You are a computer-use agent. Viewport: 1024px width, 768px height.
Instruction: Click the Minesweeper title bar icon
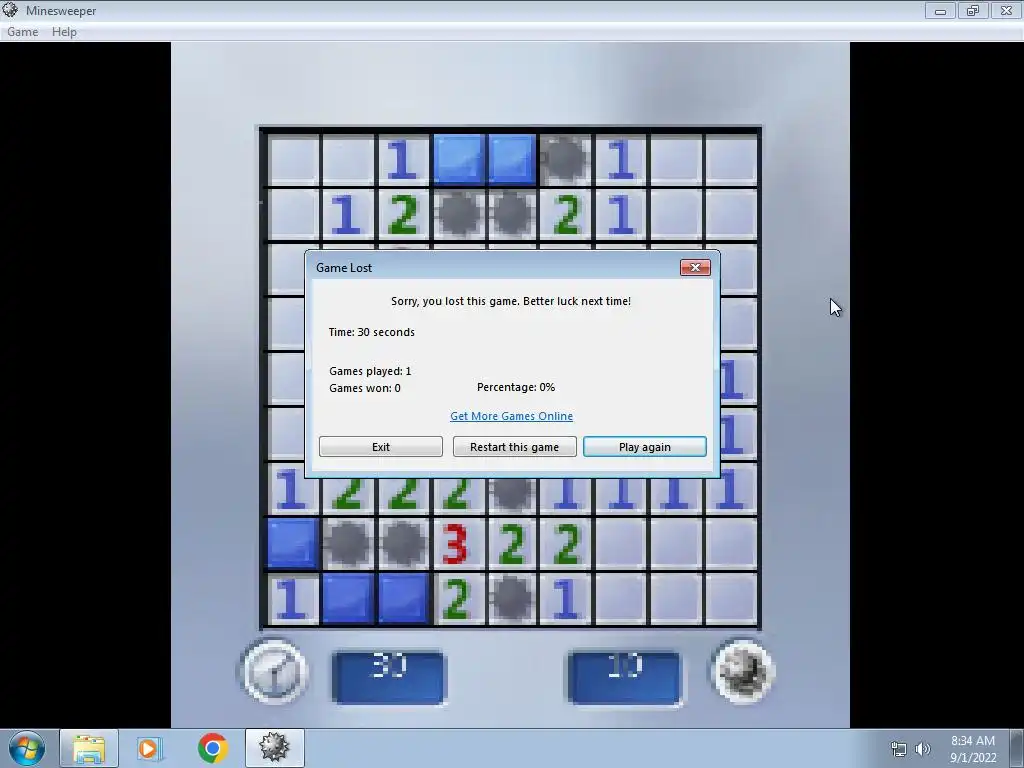(x=10, y=10)
